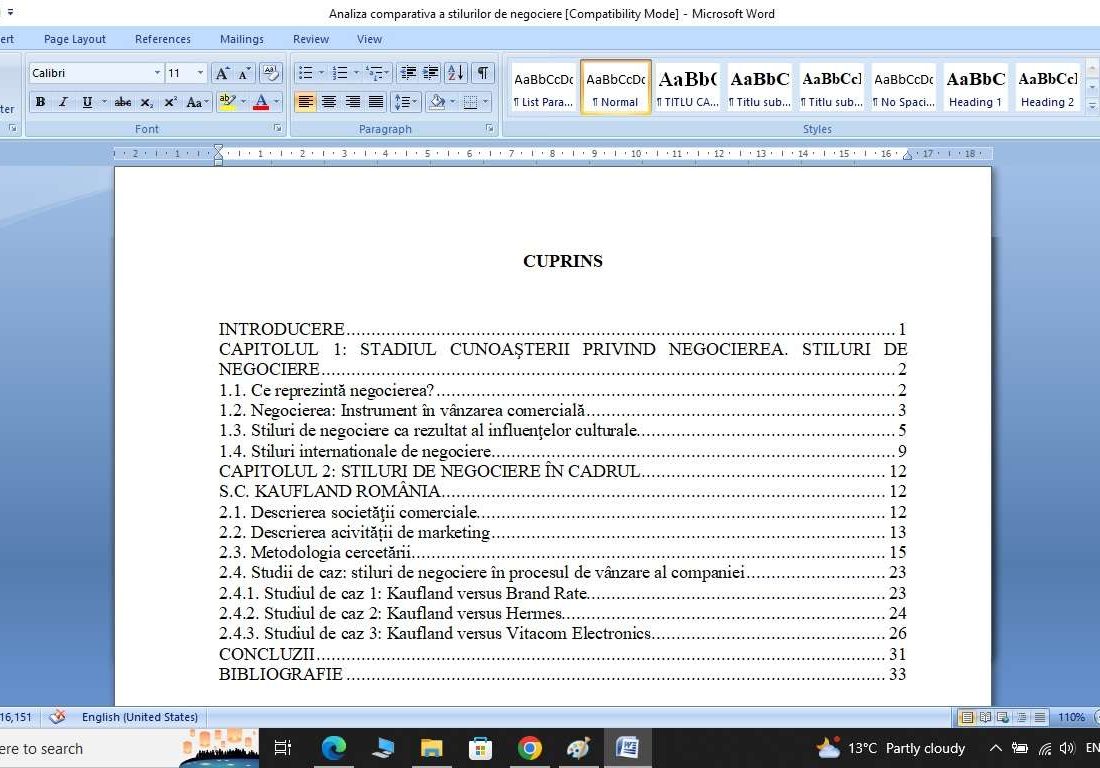Open the Mailings ribbon tab

tap(241, 39)
